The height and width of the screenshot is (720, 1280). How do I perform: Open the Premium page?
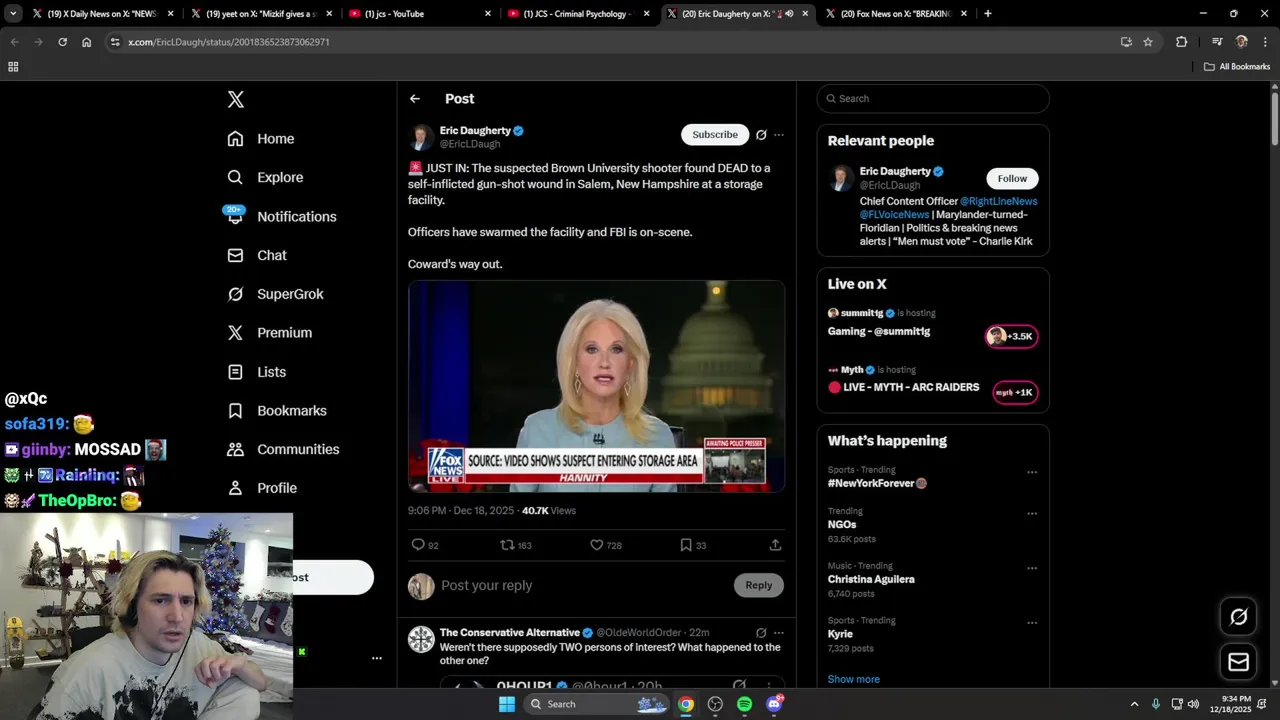(x=270, y=333)
